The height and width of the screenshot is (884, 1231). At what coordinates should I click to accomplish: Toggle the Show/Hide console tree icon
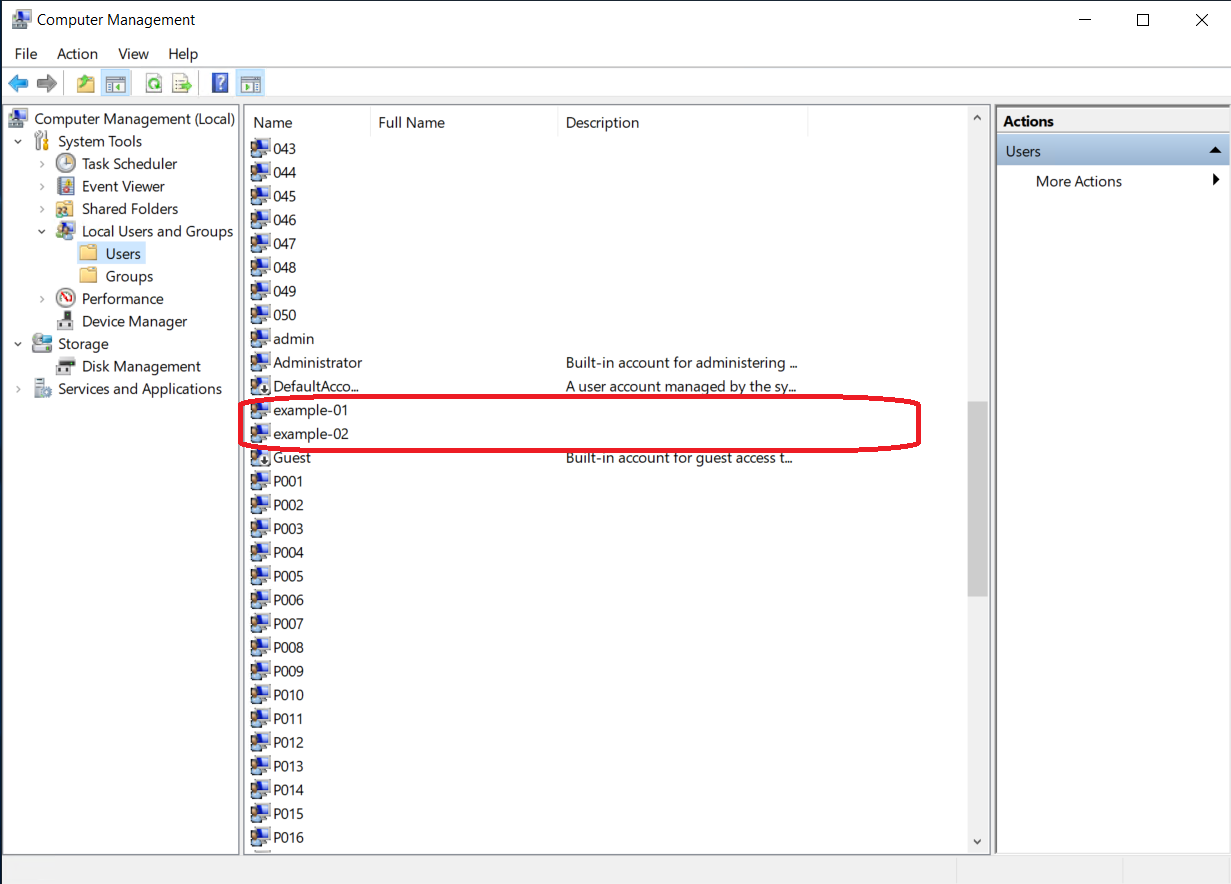(116, 82)
